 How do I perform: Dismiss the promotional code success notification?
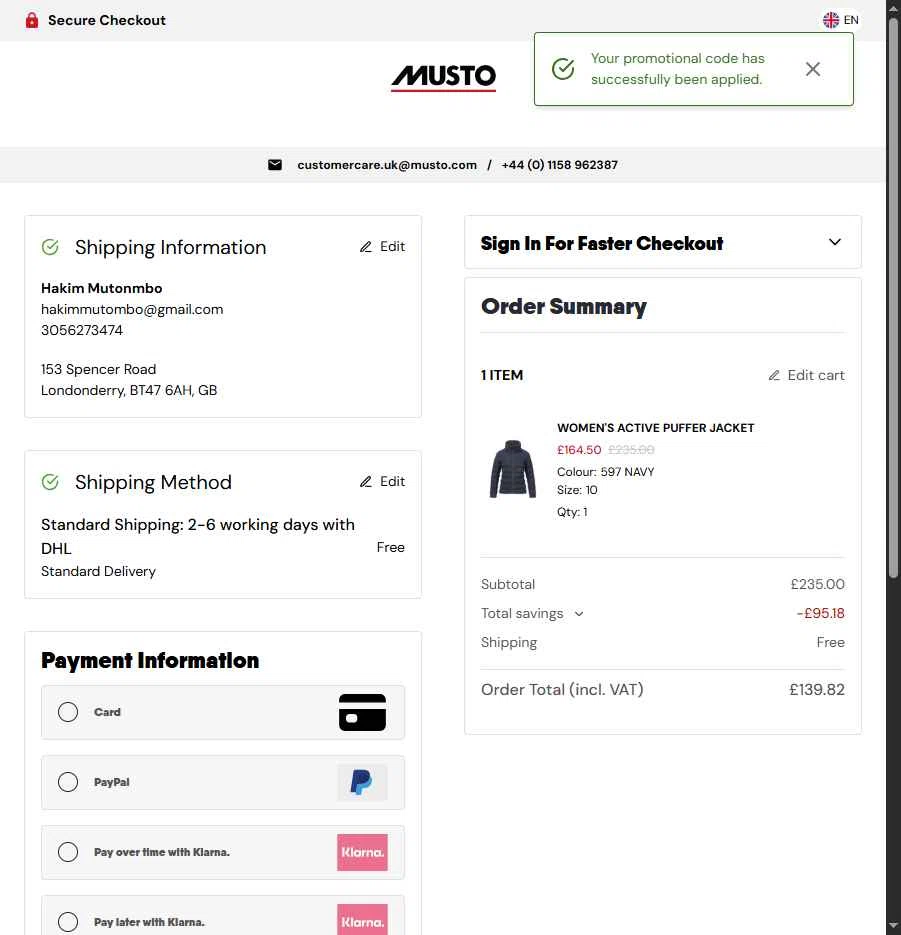812,69
